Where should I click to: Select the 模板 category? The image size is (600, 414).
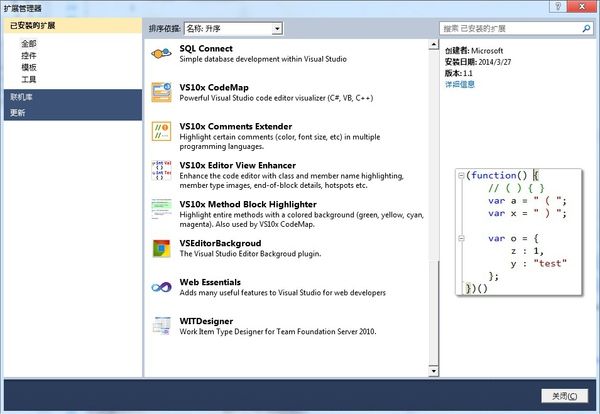[29, 67]
